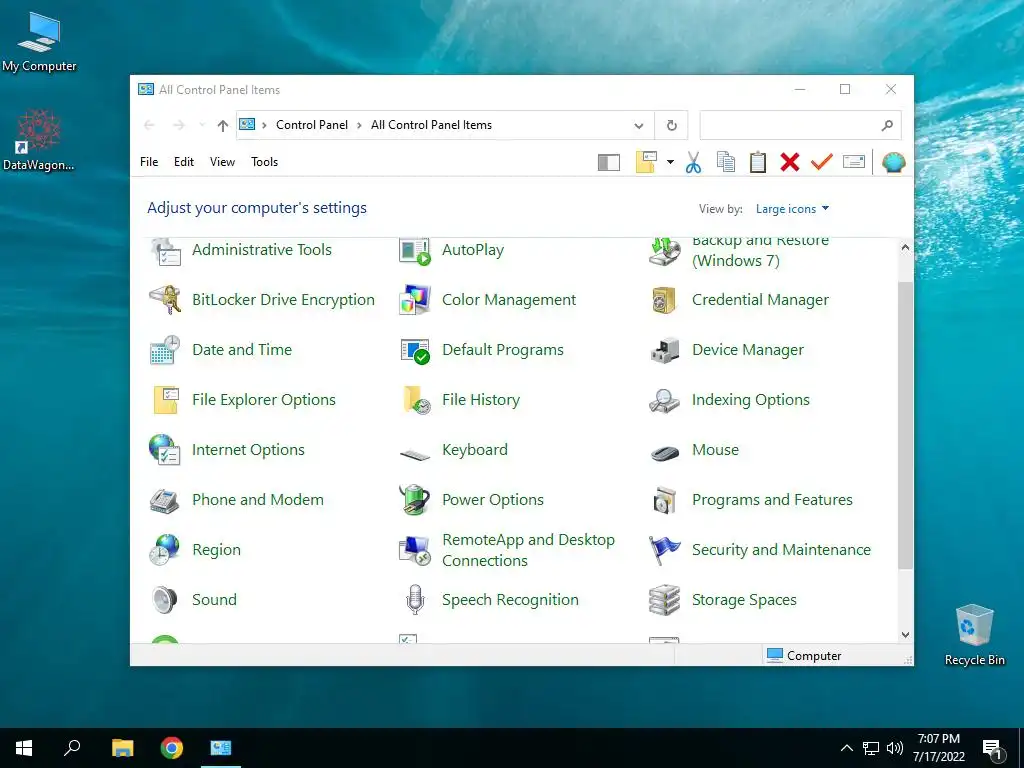The width and height of the screenshot is (1024, 768).
Task: Launch Chrome from the taskbar
Action: pyautogui.click(x=172, y=748)
